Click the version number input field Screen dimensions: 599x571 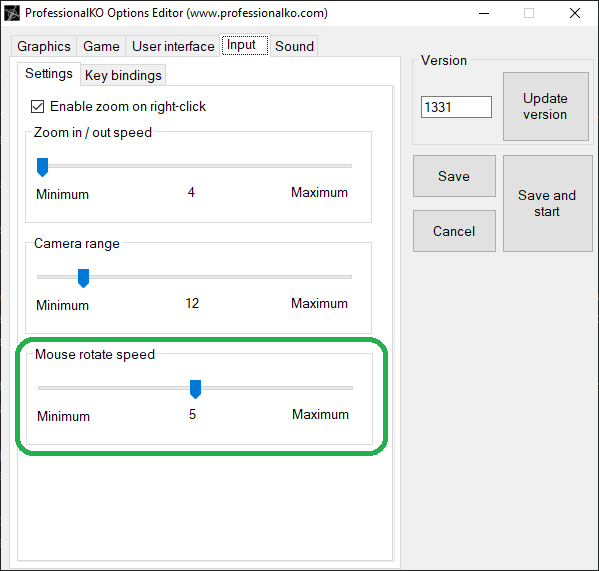tap(456, 107)
